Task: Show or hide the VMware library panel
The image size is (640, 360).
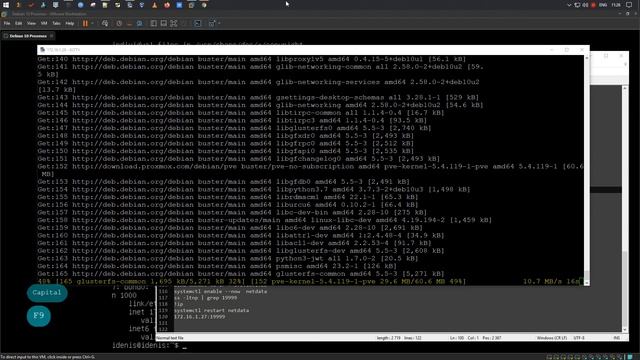Action: pos(153,23)
